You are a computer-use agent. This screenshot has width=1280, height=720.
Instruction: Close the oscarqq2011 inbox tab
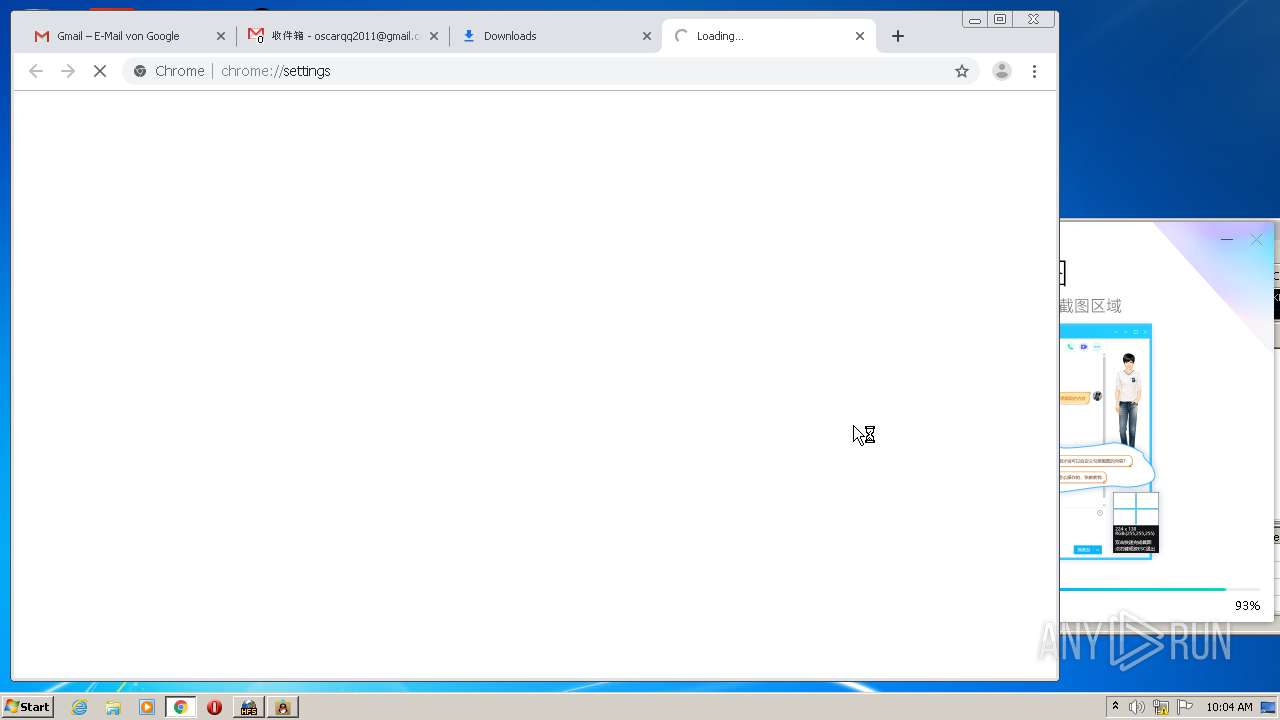pos(434,36)
